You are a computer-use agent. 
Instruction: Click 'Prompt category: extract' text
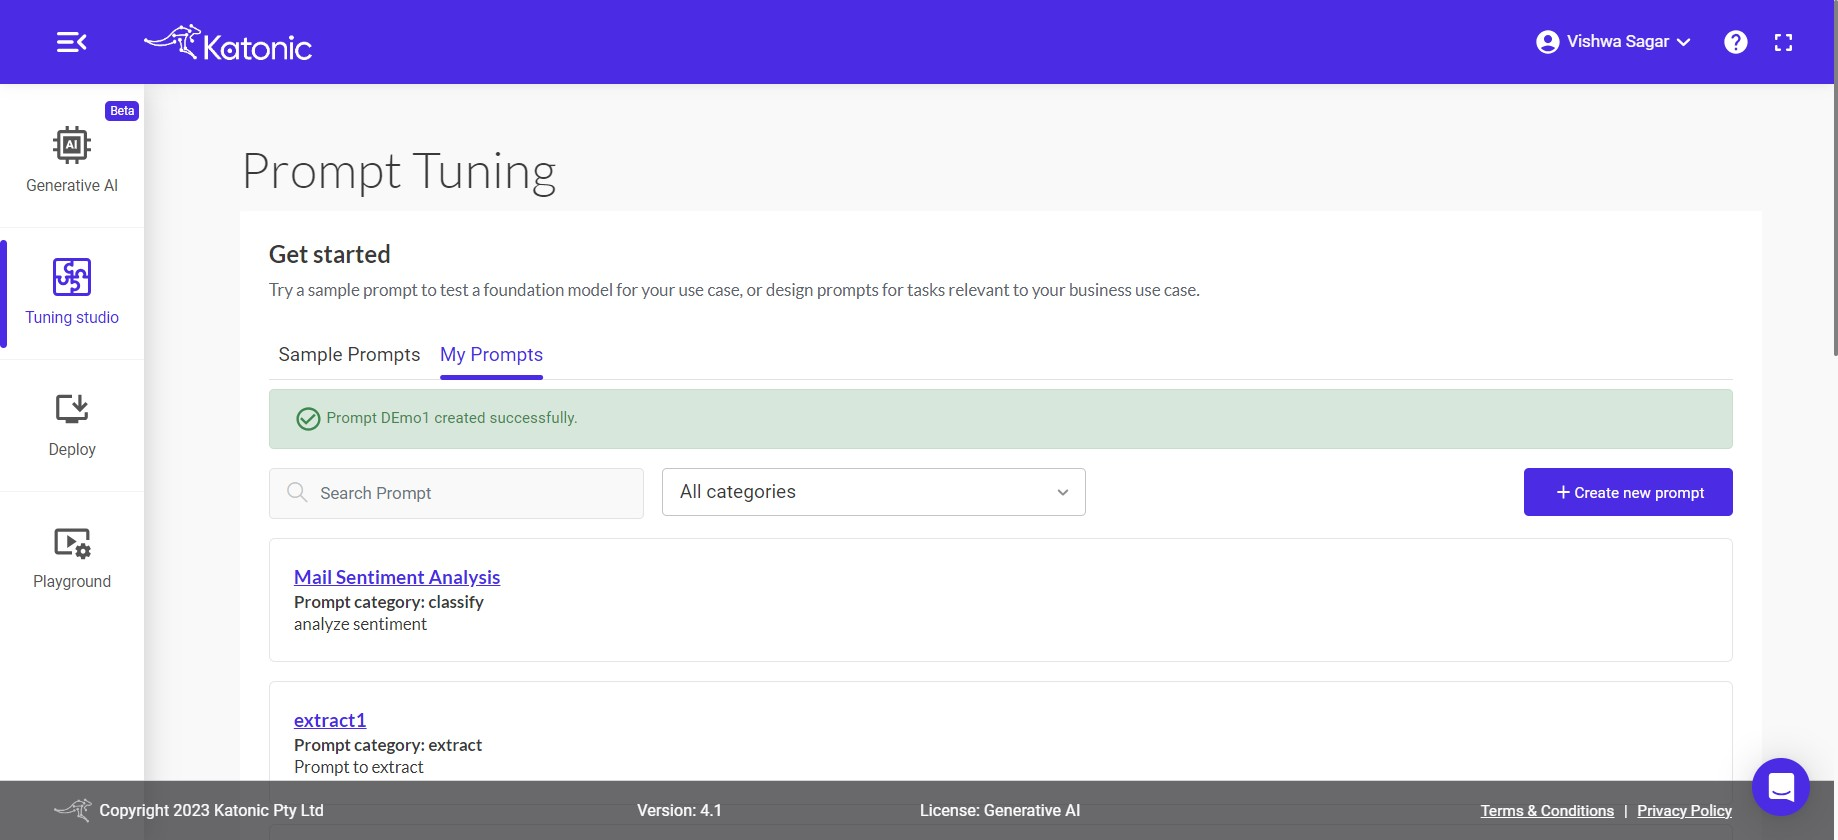pos(388,745)
